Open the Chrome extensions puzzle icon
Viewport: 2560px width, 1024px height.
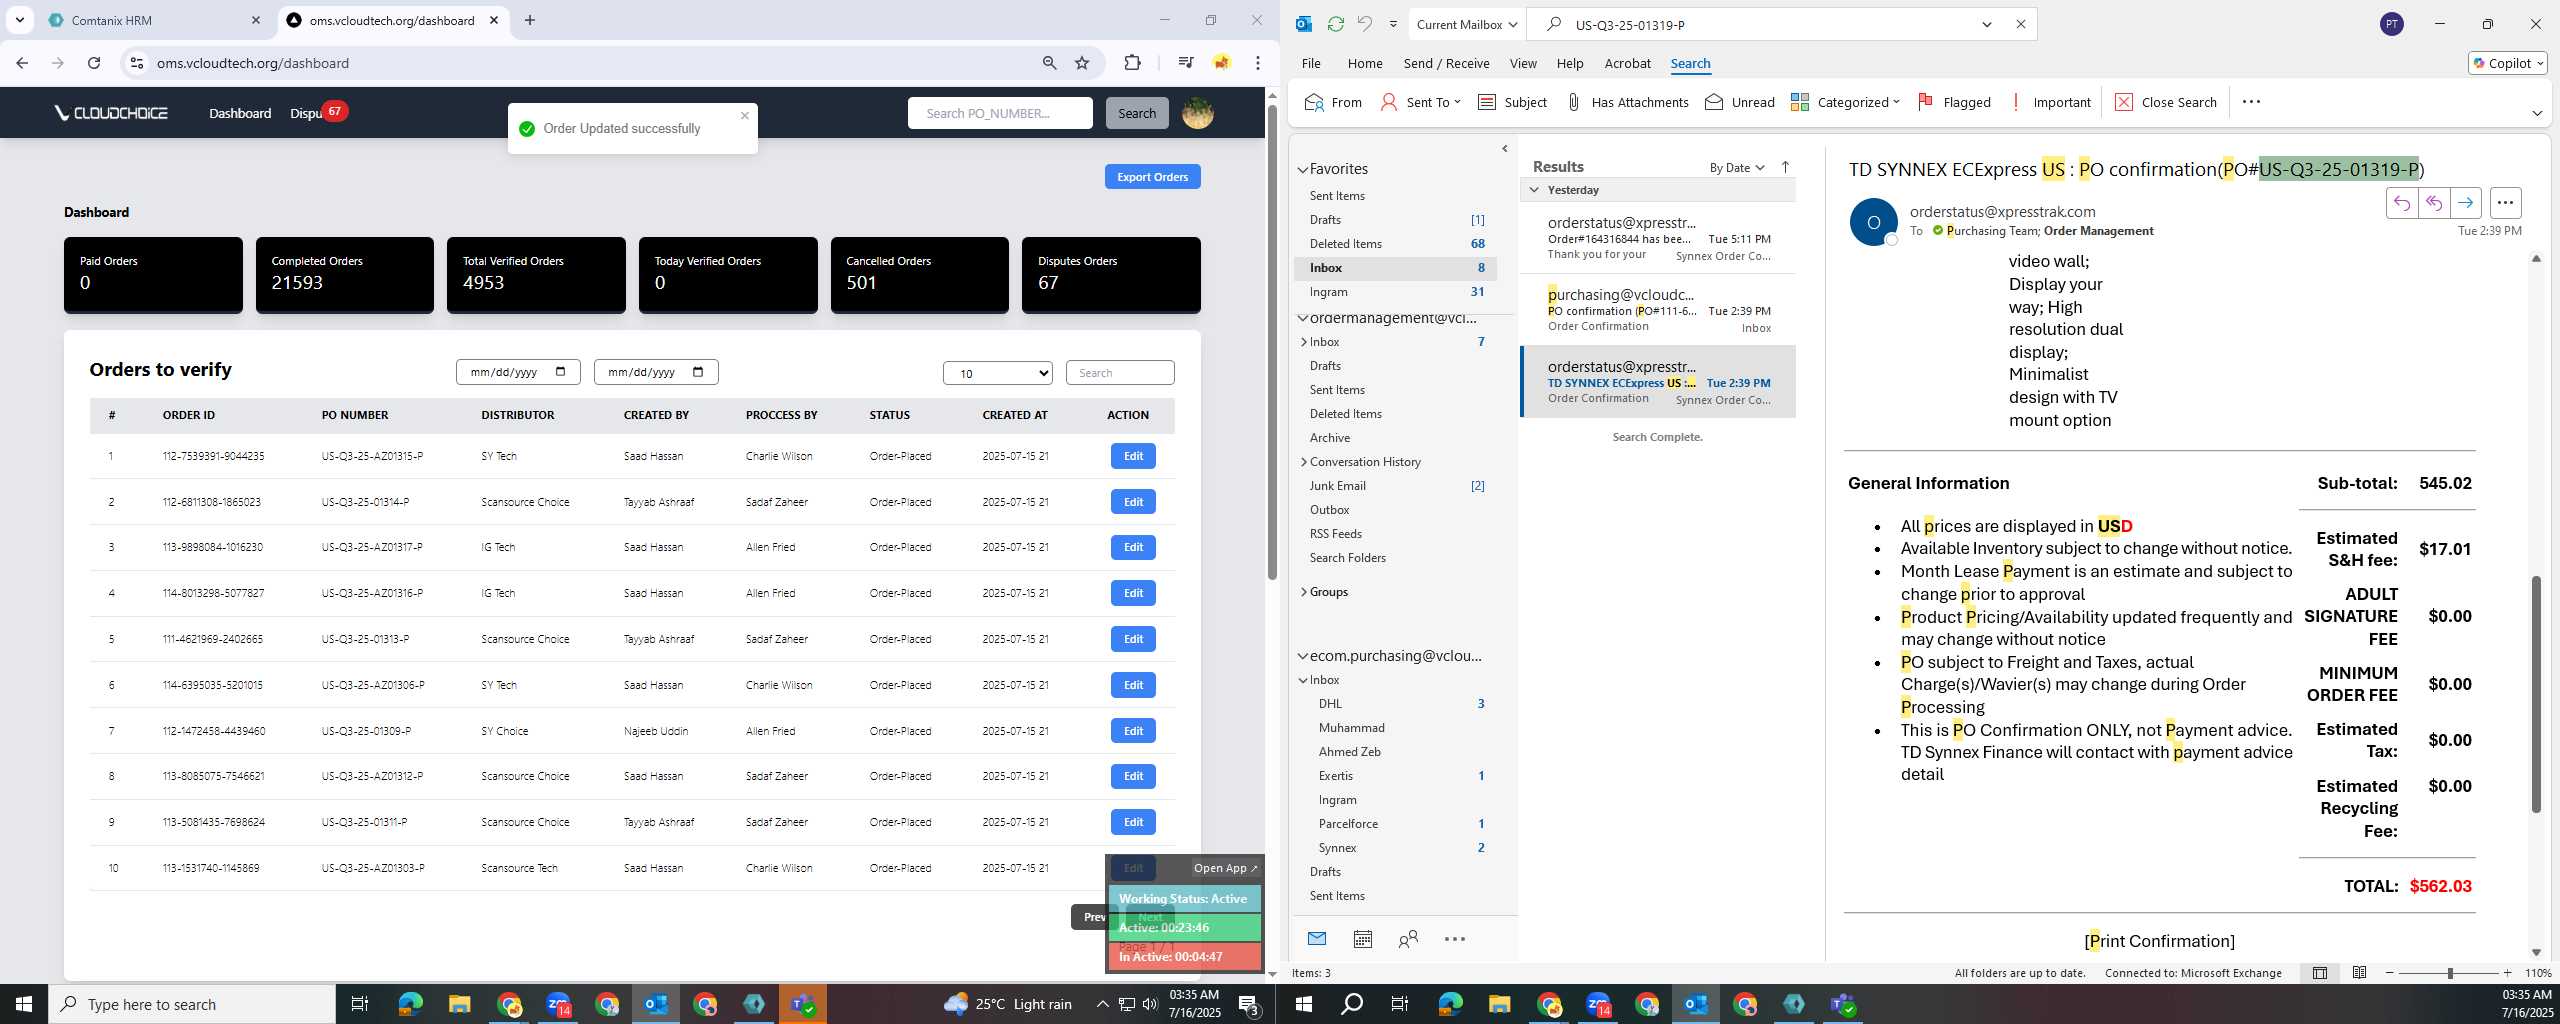pos(1132,63)
